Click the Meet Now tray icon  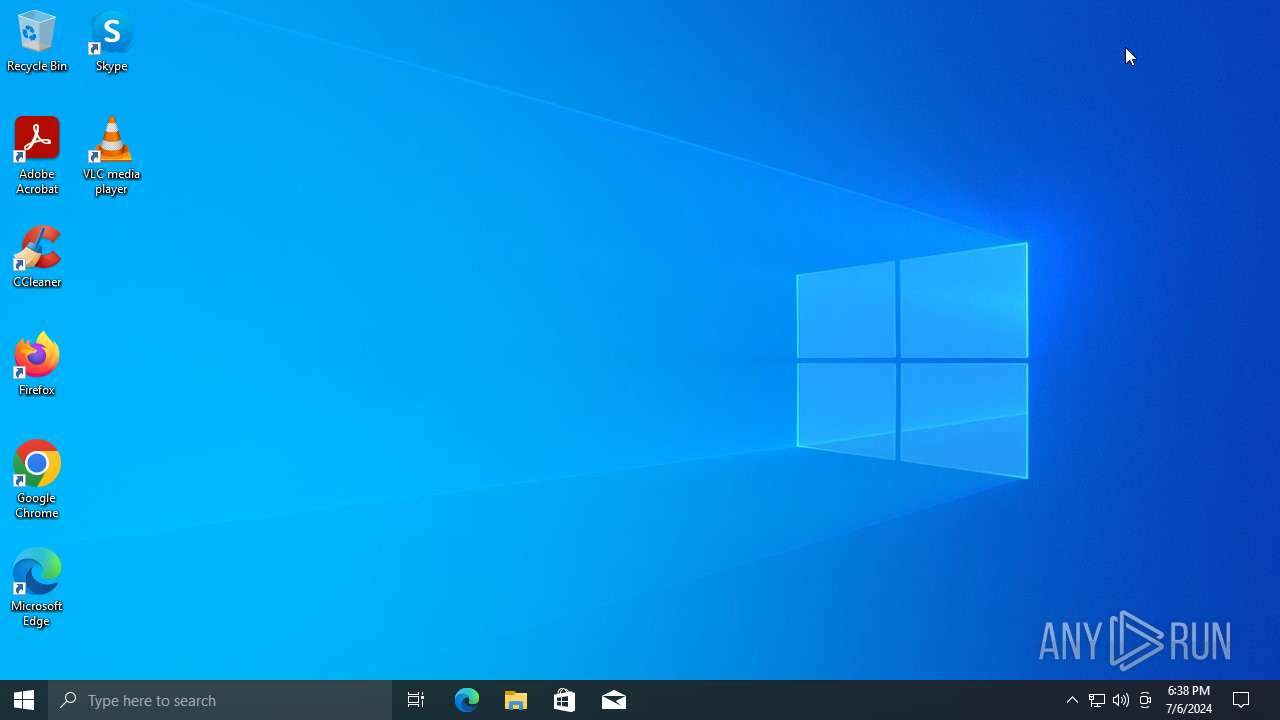(1145, 700)
